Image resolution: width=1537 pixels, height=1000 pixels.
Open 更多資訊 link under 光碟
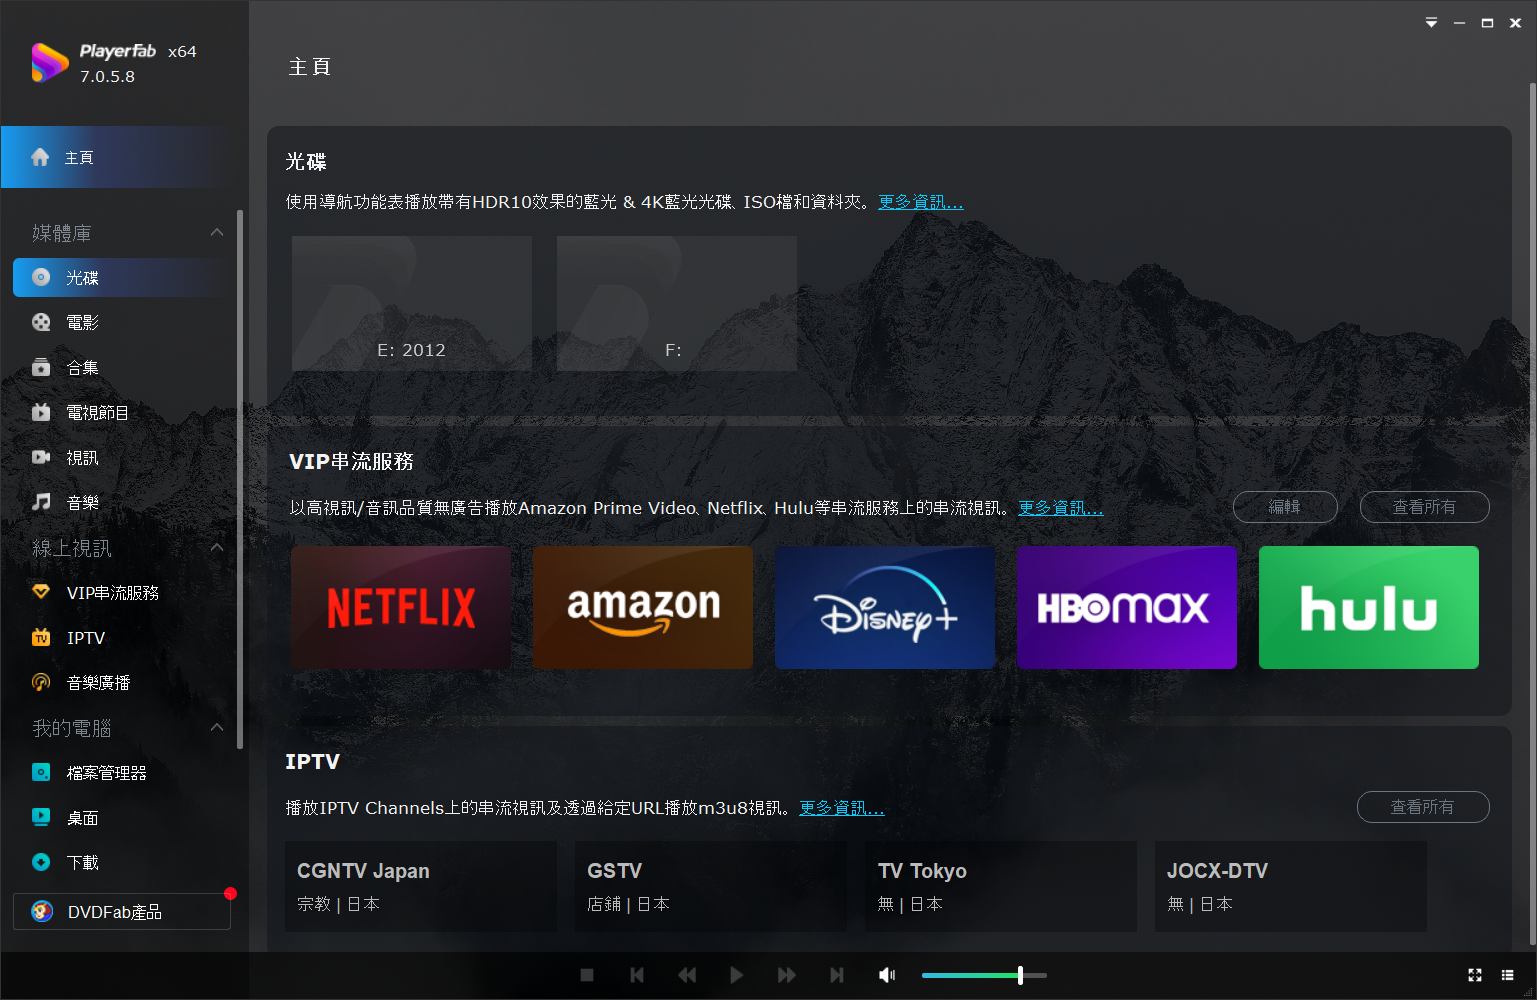click(x=921, y=202)
